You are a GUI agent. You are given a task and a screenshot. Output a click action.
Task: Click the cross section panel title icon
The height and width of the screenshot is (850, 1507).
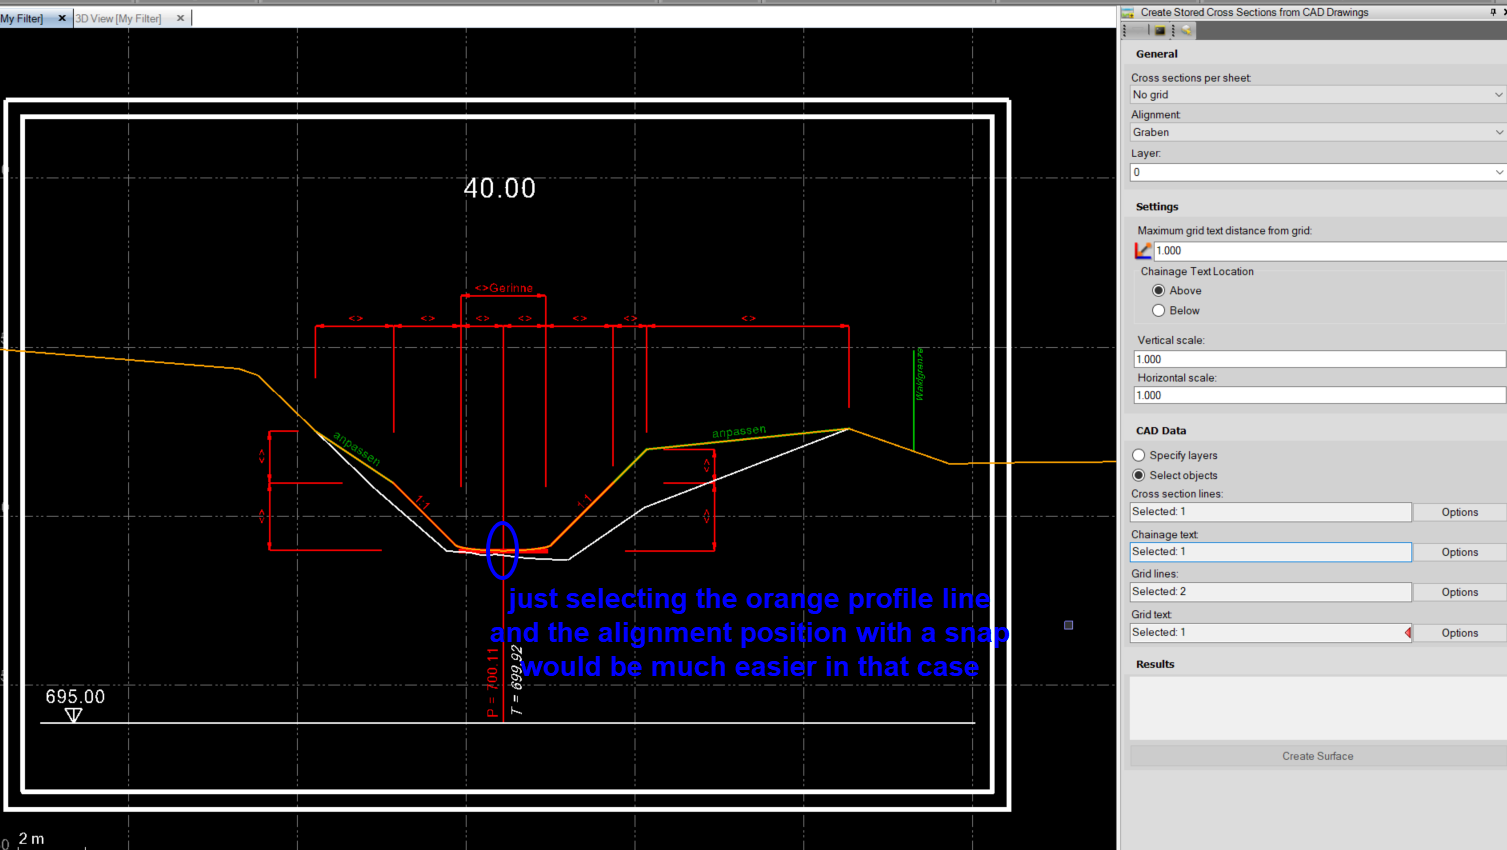coord(1128,13)
